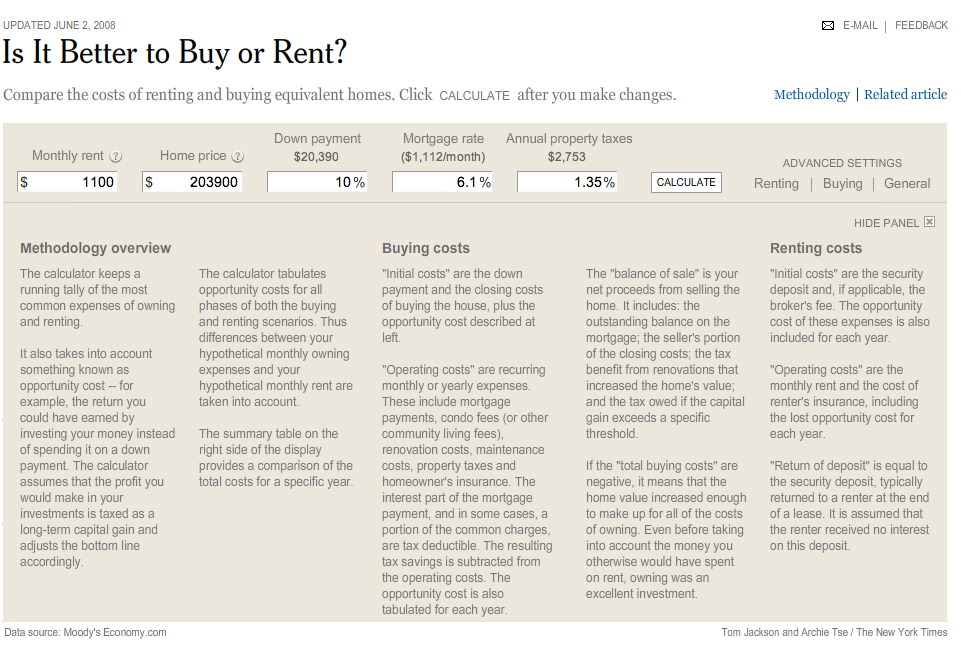Click the Monthly rent help icon
Image resolution: width=961 pixels, height=655 pixels.
(x=116, y=156)
